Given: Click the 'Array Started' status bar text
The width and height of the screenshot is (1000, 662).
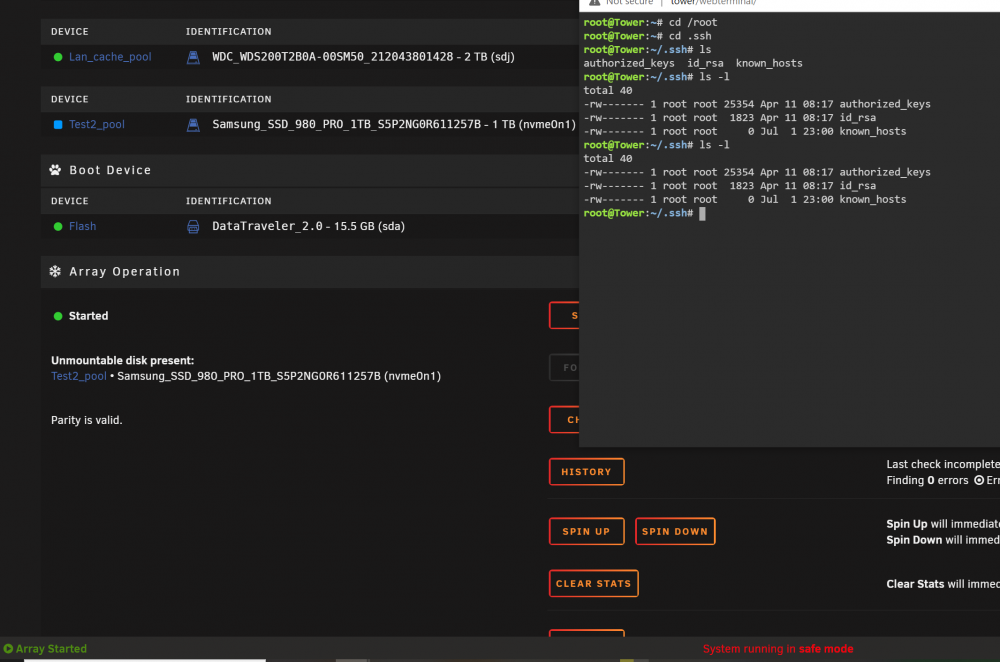Looking at the screenshot, I should click(x=51, y=649).
